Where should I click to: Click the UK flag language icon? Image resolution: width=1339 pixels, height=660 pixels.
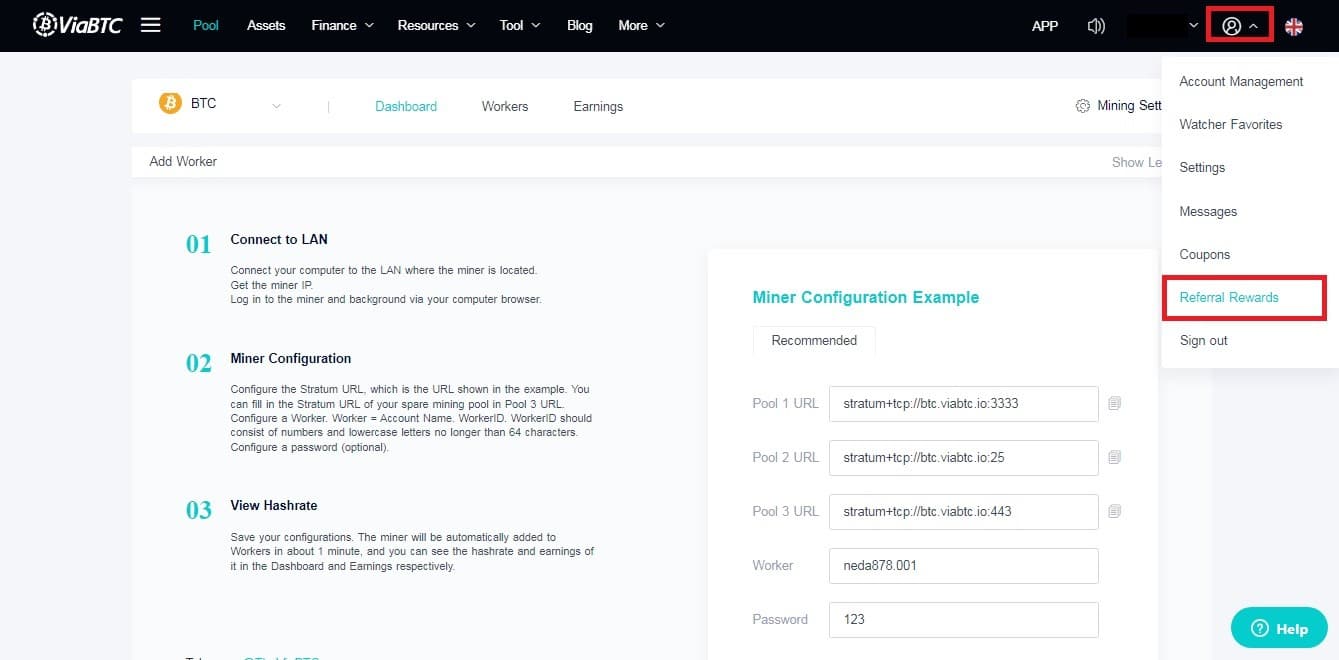pos(1294,26)
